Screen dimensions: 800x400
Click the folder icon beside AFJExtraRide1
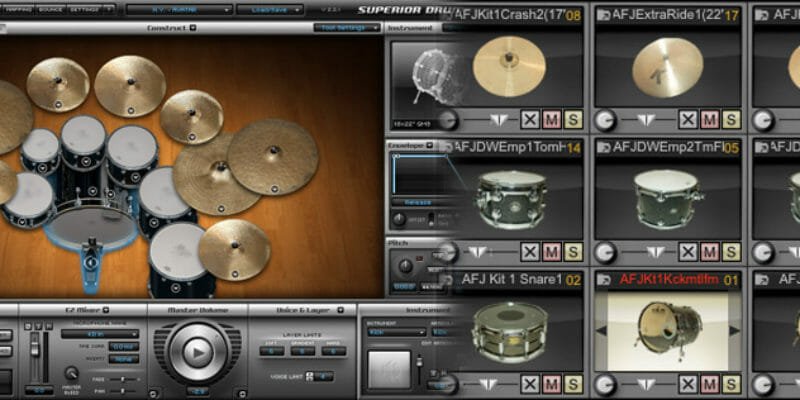[604, 15]
